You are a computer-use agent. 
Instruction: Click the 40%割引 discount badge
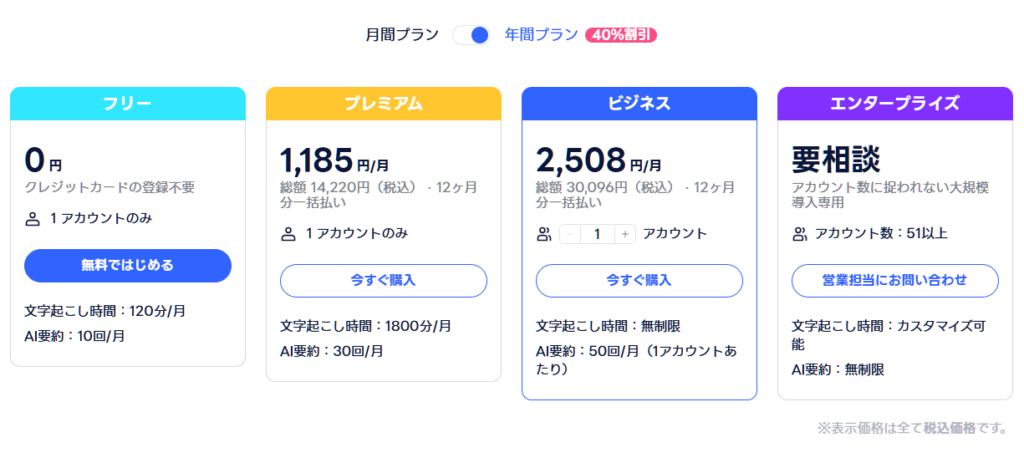621,35
